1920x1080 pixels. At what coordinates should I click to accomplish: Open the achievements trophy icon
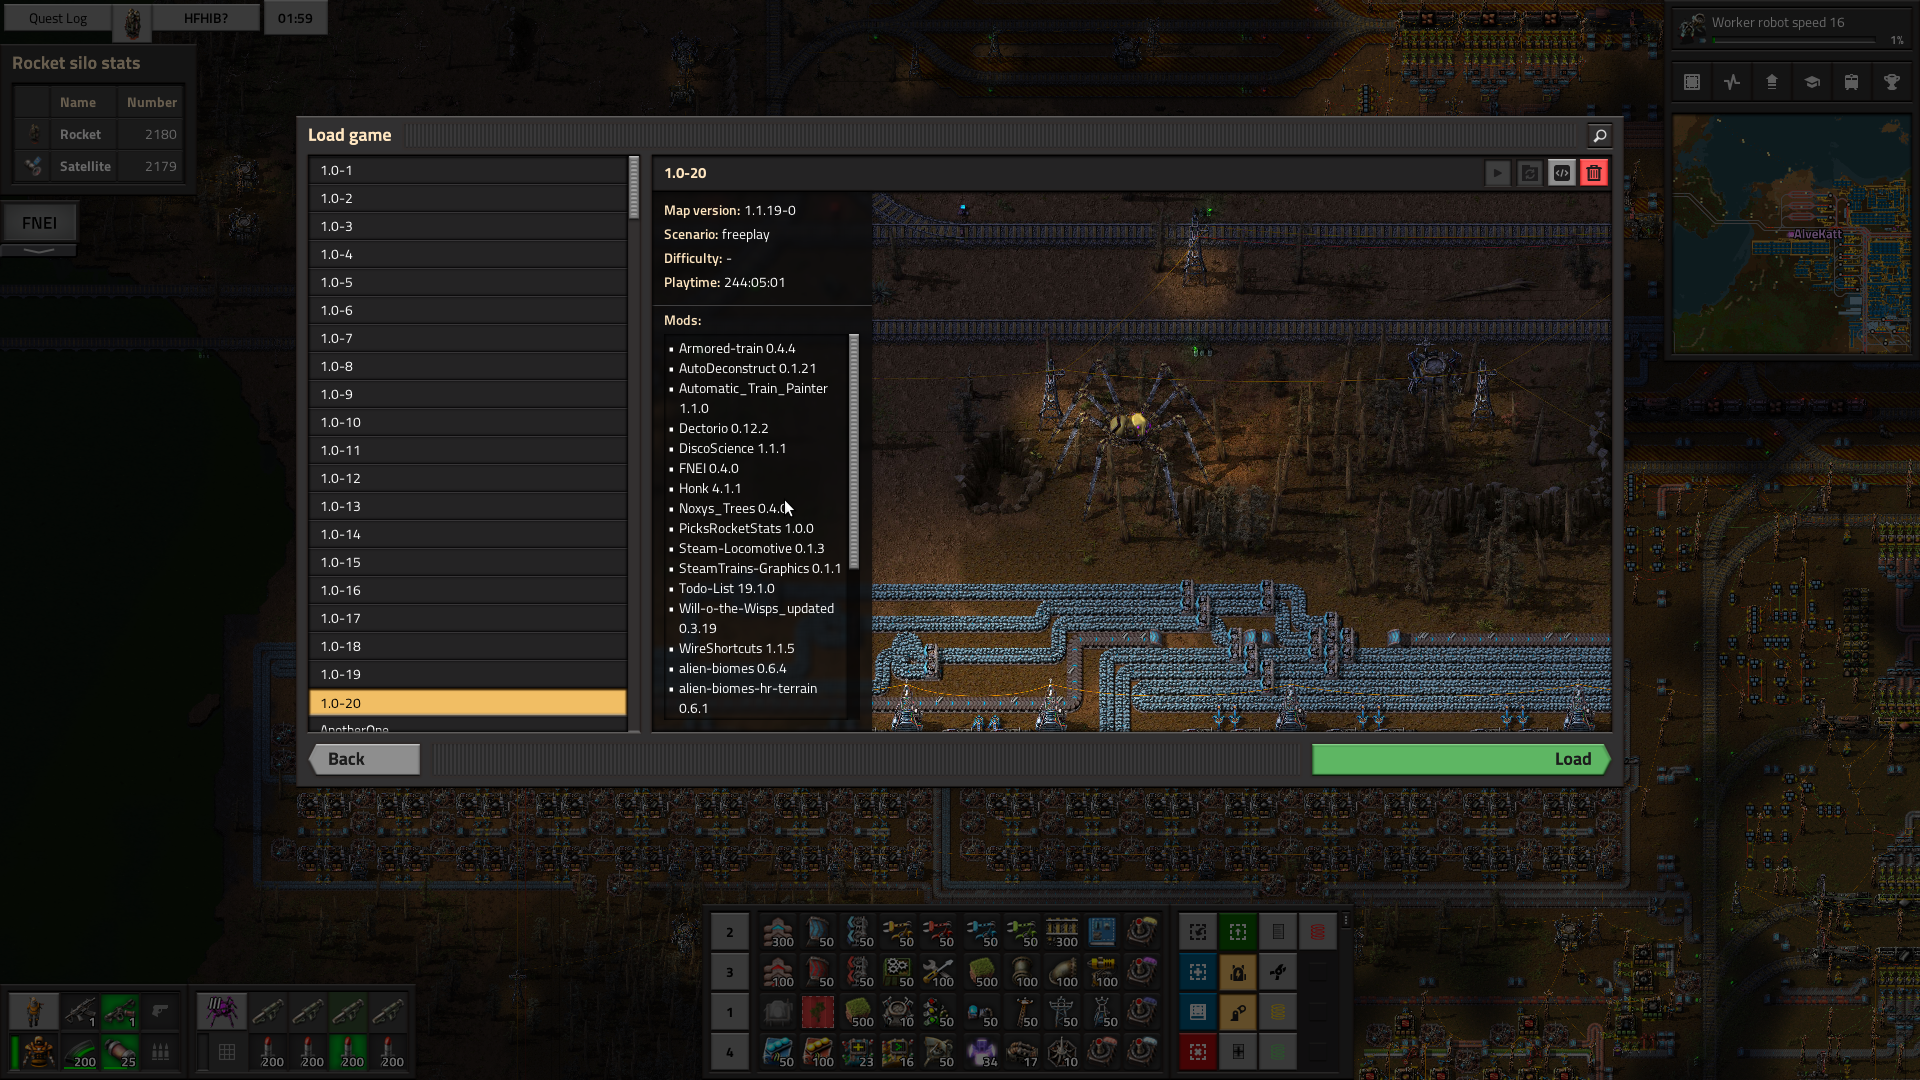click(1892, 82)
